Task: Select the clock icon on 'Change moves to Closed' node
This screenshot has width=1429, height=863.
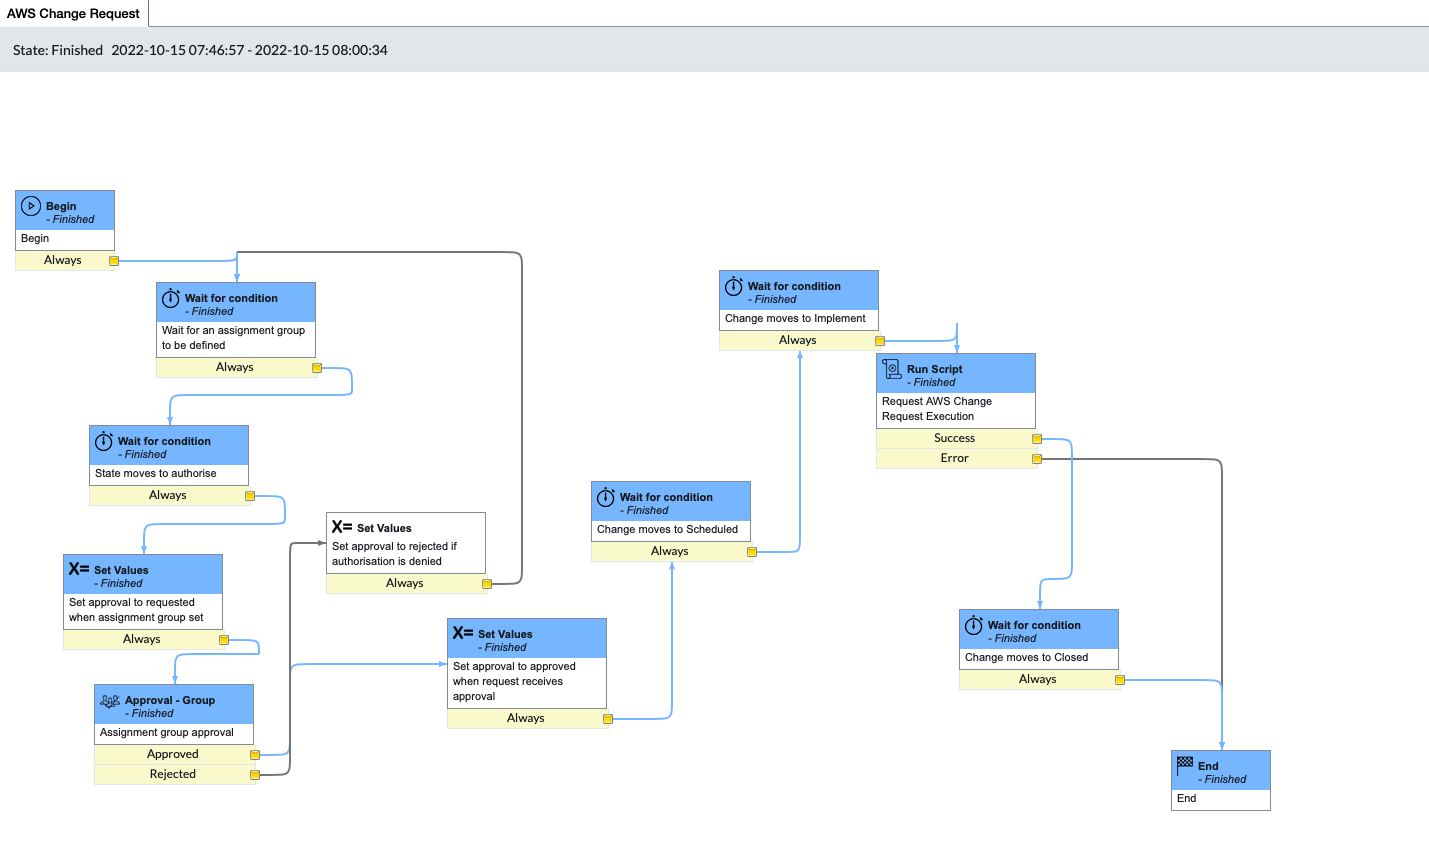Action: pos(971,625)
